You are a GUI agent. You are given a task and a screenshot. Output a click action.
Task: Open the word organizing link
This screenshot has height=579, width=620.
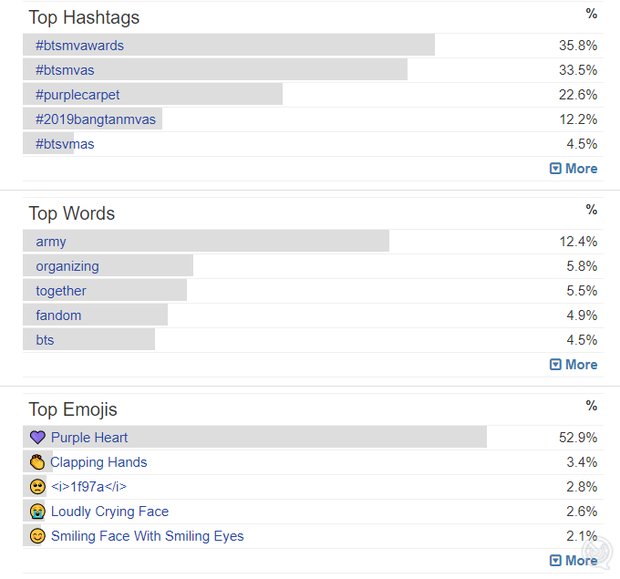(x=67, y=267)
